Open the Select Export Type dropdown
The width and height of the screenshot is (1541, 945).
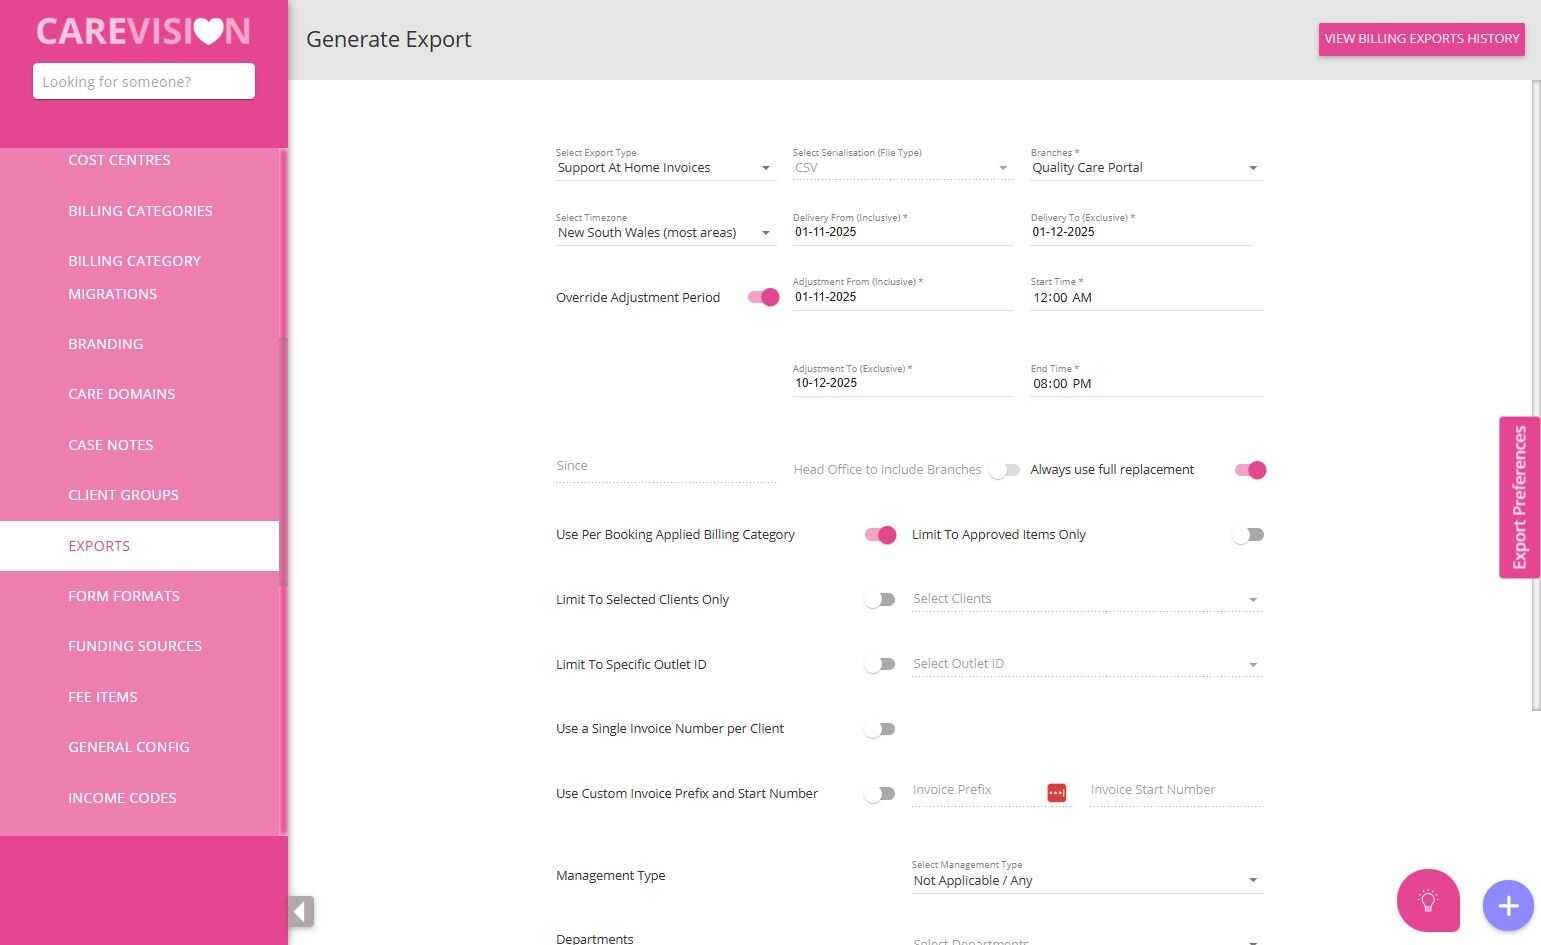[665, 168]
